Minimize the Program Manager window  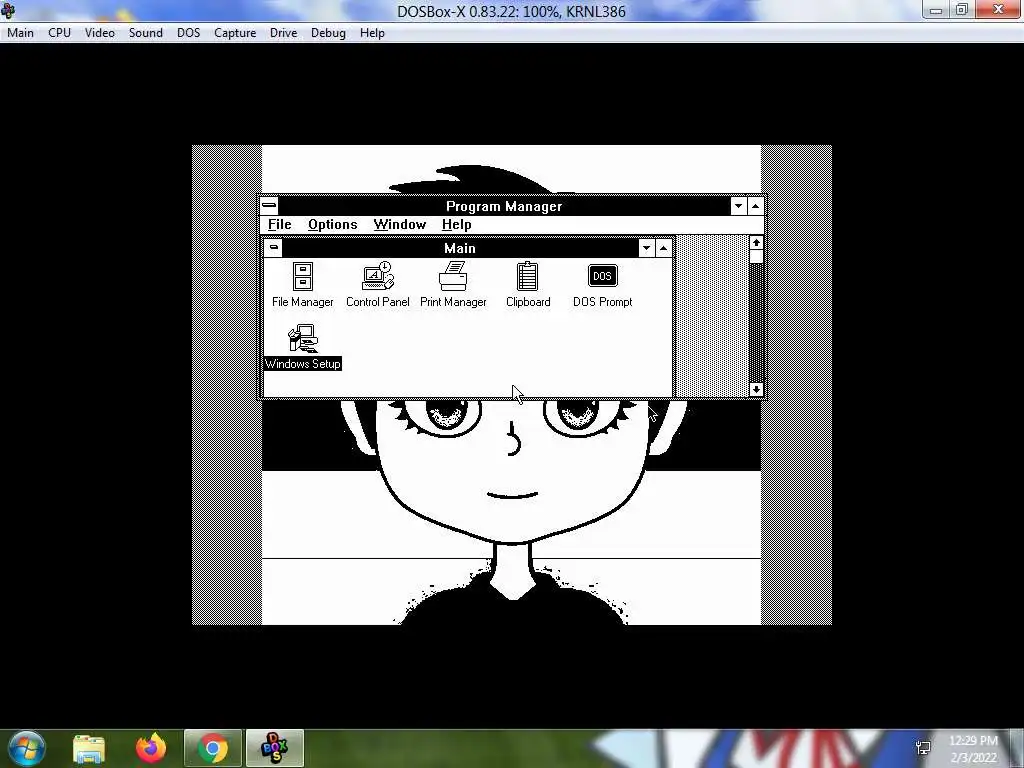[739, 206]
